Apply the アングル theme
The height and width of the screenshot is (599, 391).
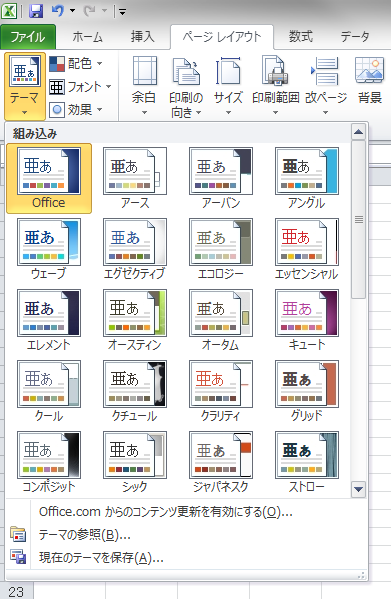(307, 178)
